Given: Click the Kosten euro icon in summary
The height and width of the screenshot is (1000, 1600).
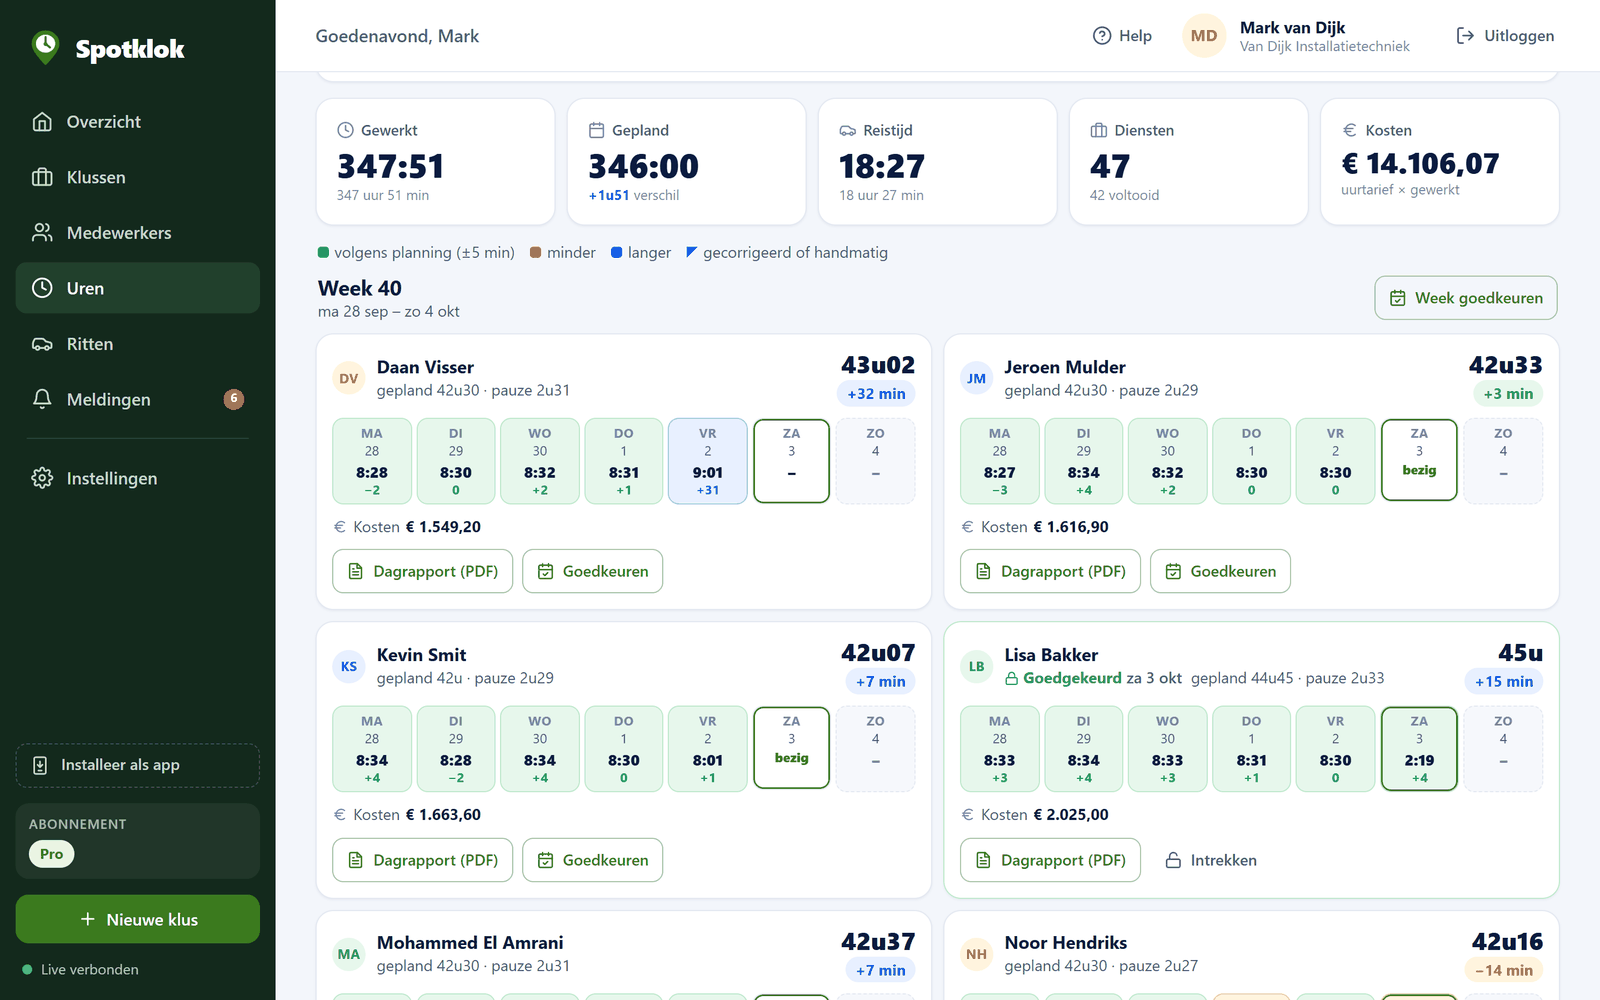Looking at the screenshot, I should click(x=1350, y=130).
